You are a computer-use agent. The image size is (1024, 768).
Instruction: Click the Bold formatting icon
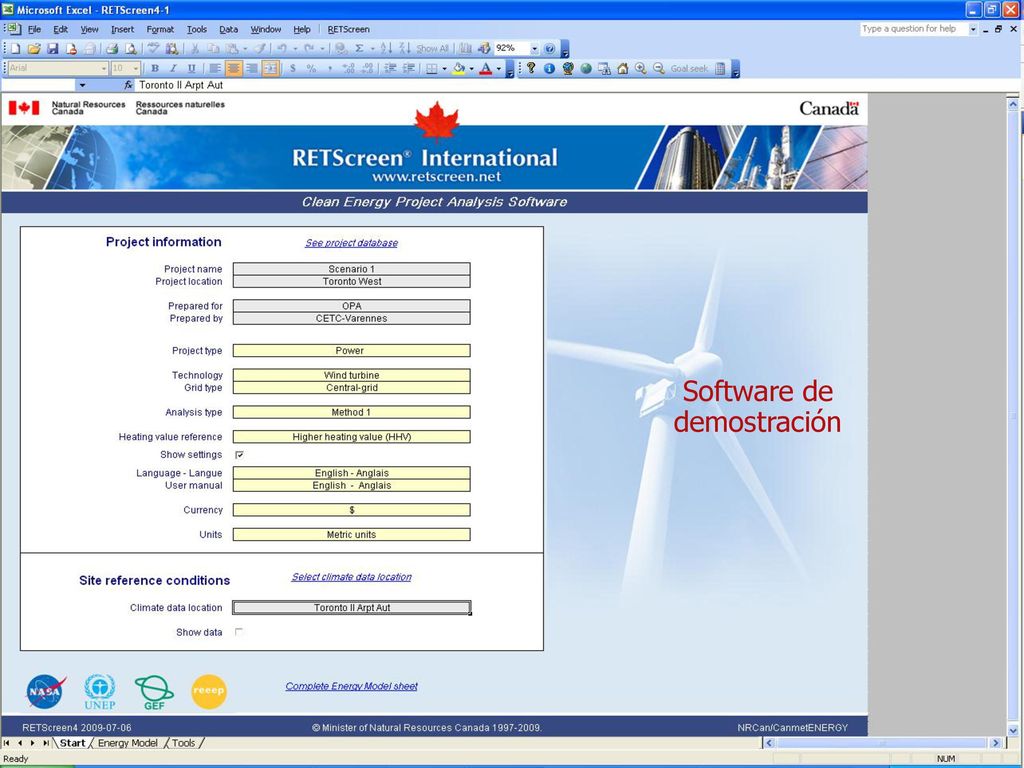point(155,68)
